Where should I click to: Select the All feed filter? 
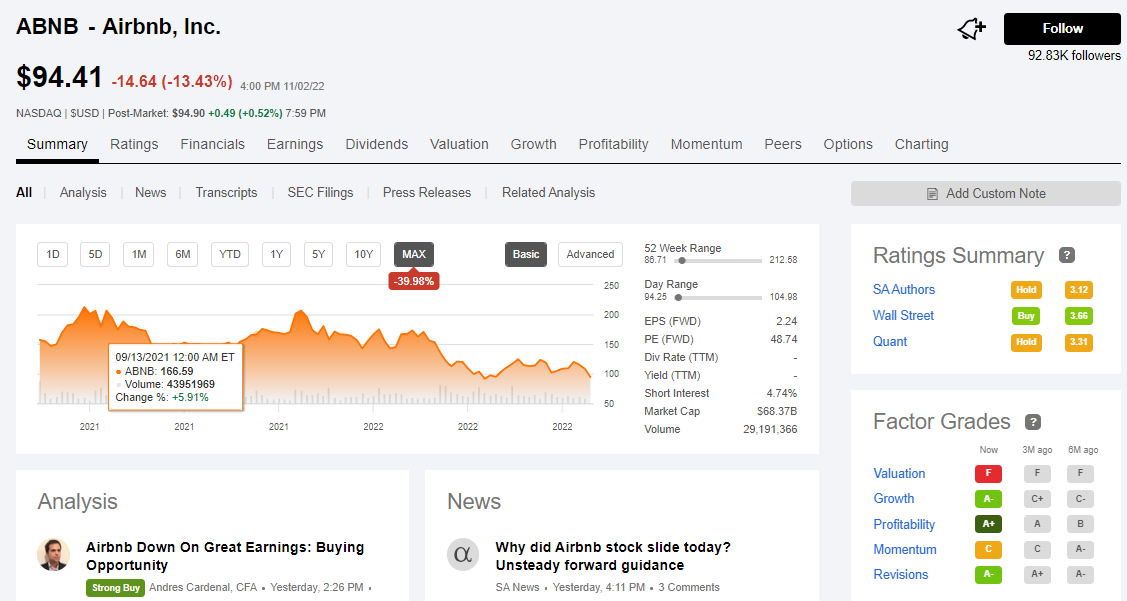(24, 193)
